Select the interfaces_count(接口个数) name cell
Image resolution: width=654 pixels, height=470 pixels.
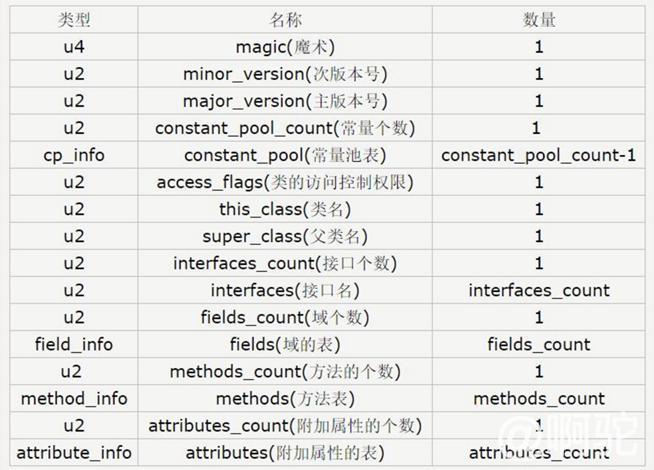pos(285,263)
